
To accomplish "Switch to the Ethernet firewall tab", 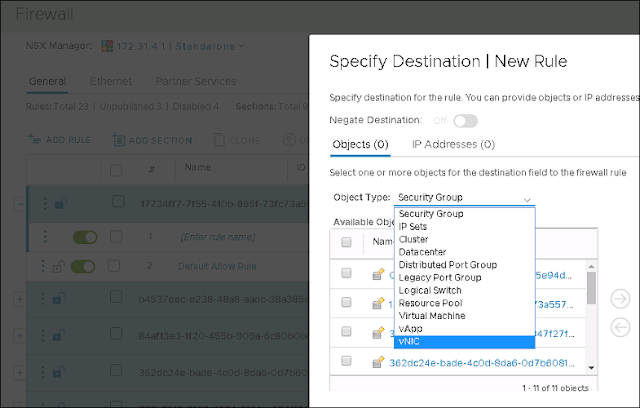I will pyautogui.click(x=111, y=81).
